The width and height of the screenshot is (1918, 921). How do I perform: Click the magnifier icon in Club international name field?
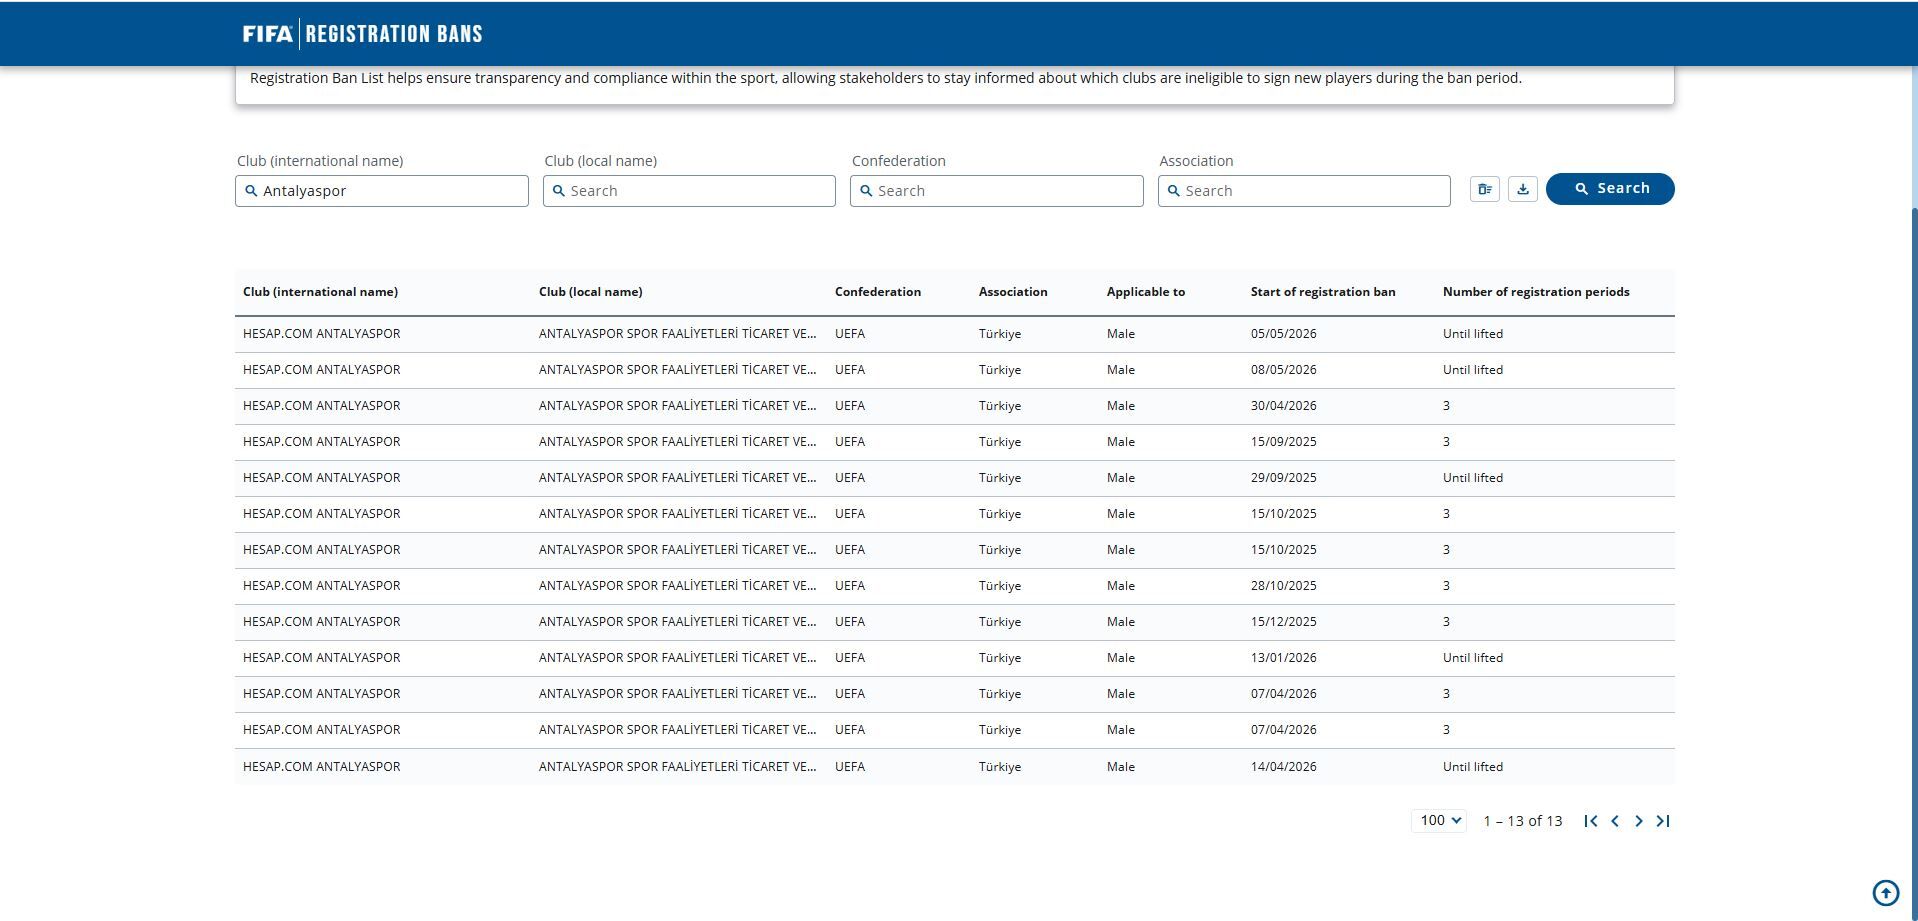coord(251,191)
